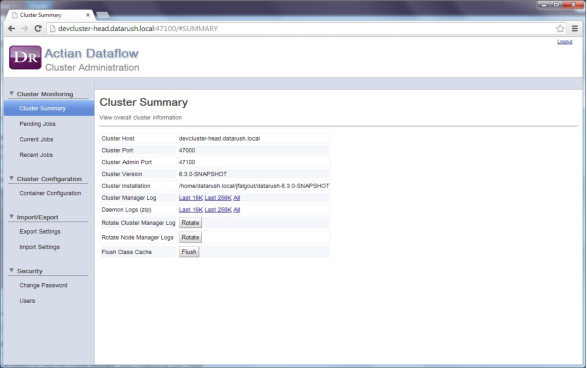Click the Cluster Installation path value
Screen dimensions: 587x369
click(254, 186)
